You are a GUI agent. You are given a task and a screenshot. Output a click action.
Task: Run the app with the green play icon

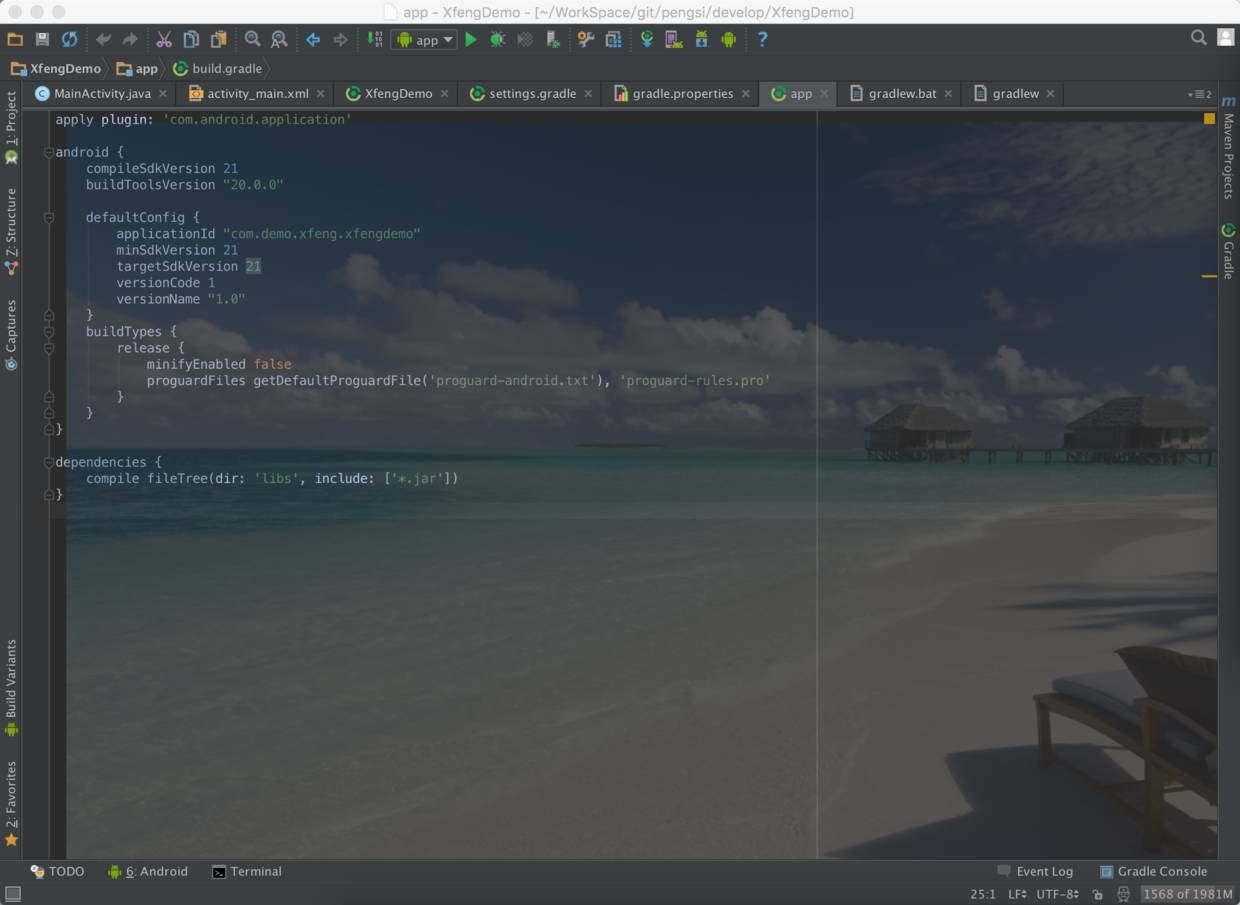point(470,40)
